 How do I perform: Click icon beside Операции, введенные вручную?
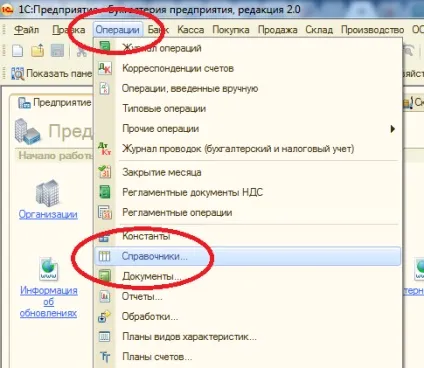pos(104,89)
